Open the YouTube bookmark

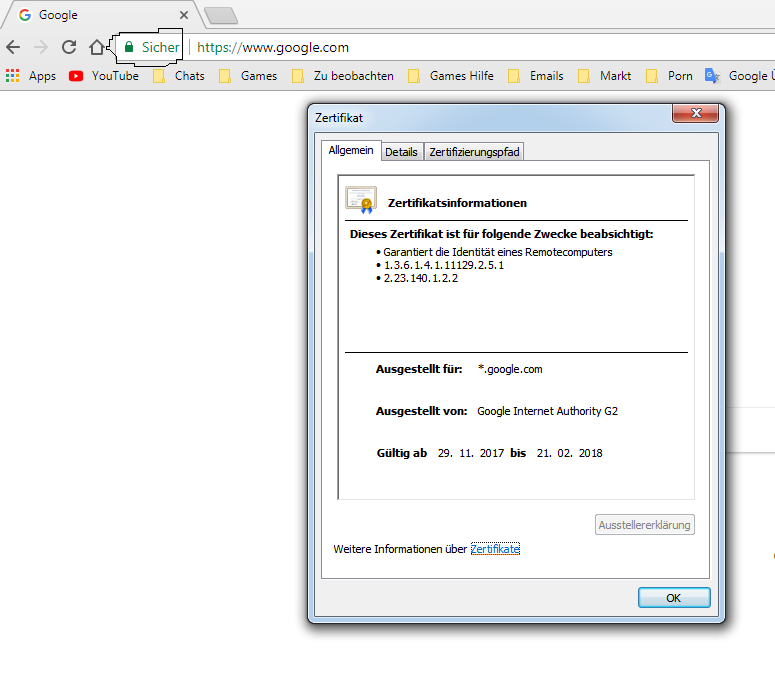[x=104, y=76]
